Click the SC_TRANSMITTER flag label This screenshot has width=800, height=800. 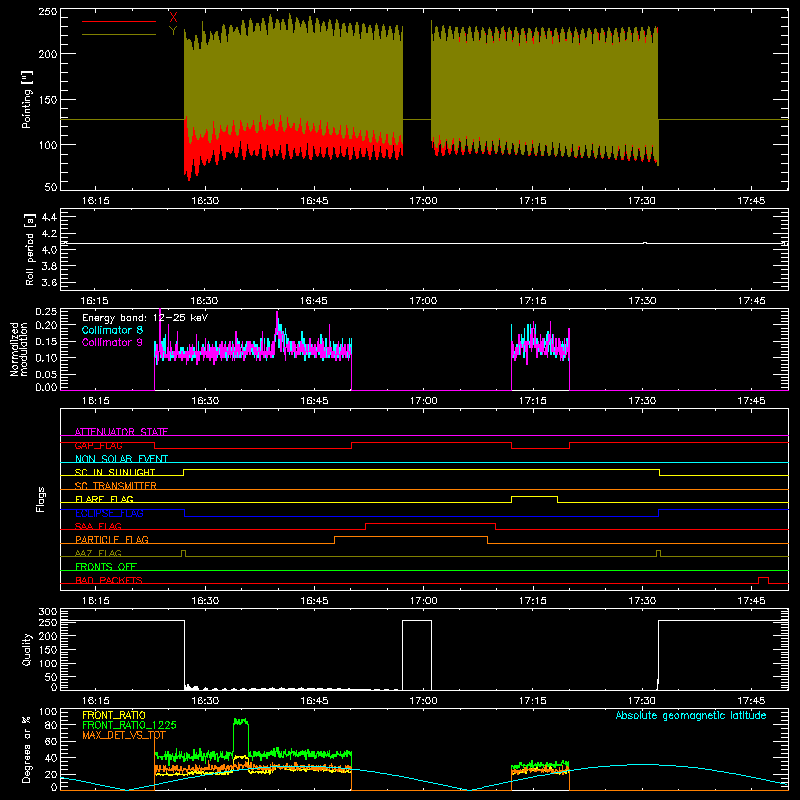116,486
